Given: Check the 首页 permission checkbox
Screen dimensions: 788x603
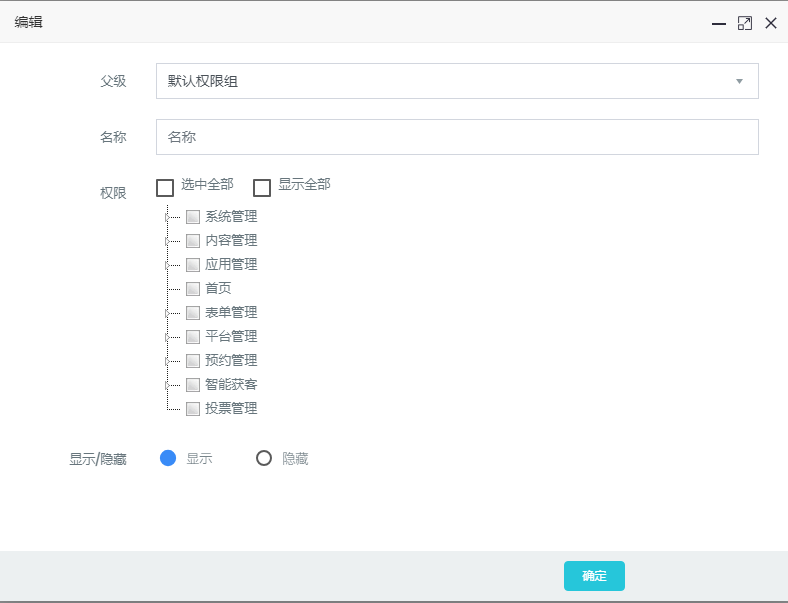Looking at the screenshot, I should pos(193,289).
